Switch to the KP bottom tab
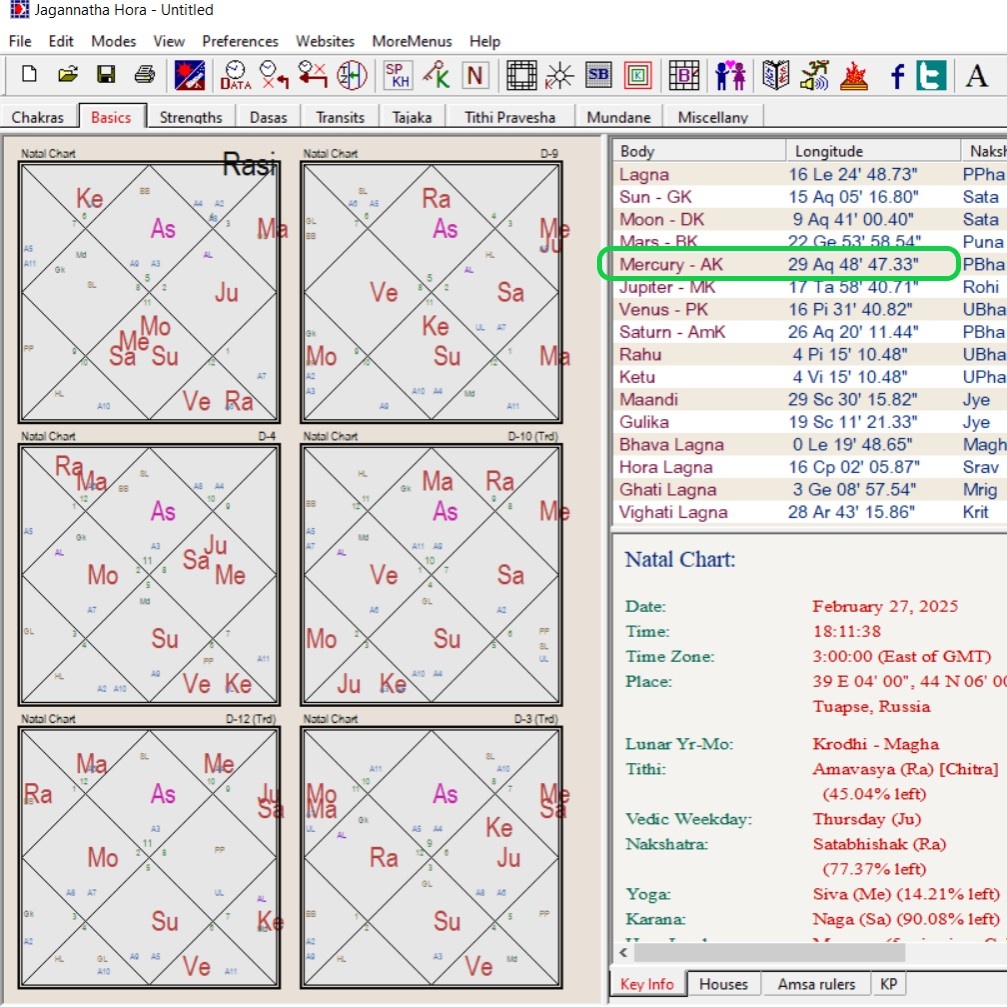The height and width of the screenshot is (1007, 1007). coord(888,984)
